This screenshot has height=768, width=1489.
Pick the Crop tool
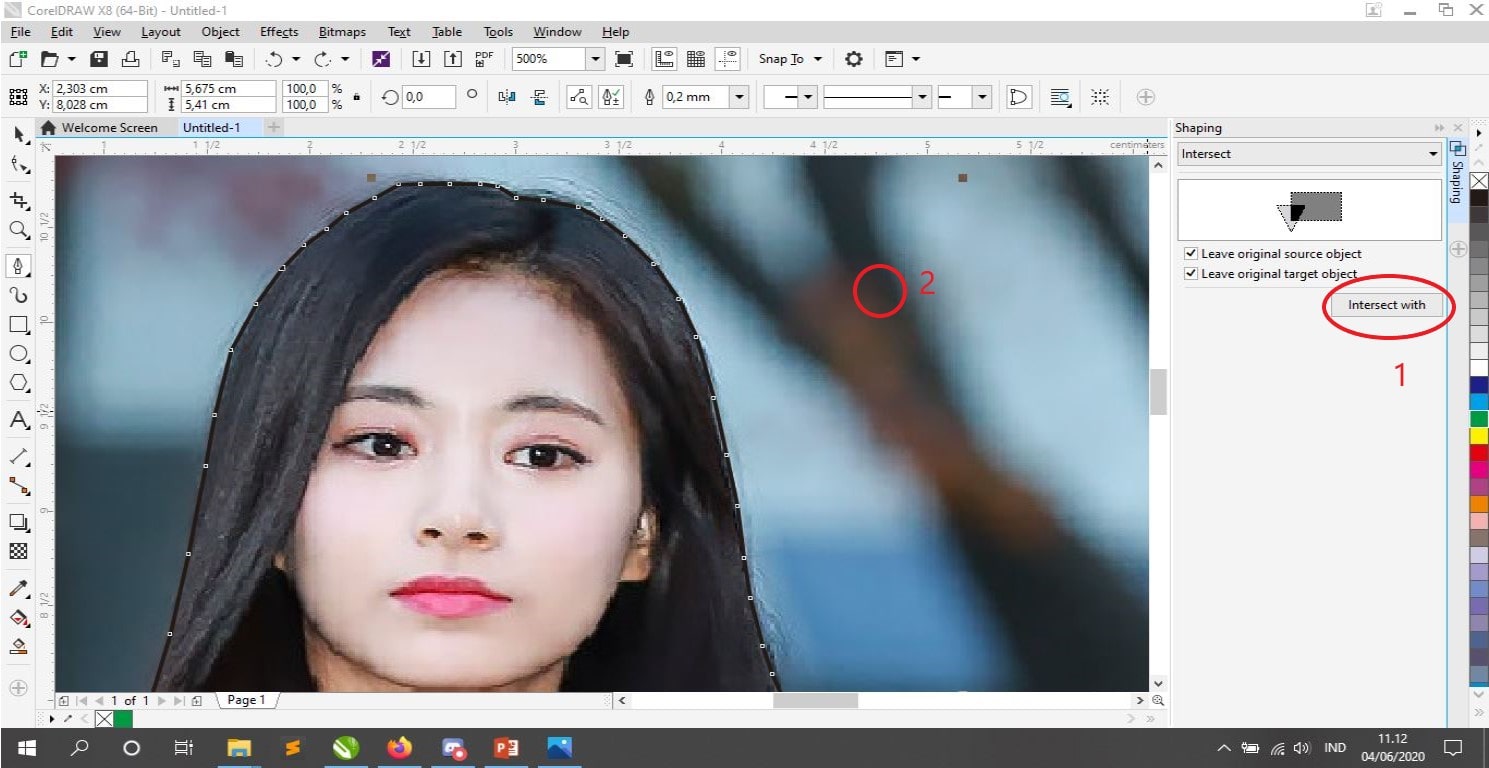pos(18,201)
